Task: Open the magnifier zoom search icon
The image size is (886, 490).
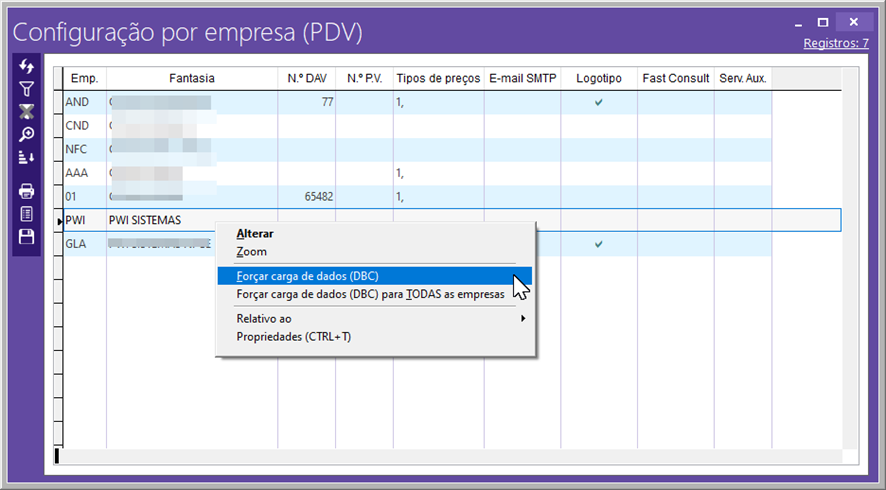Action: 27,134
